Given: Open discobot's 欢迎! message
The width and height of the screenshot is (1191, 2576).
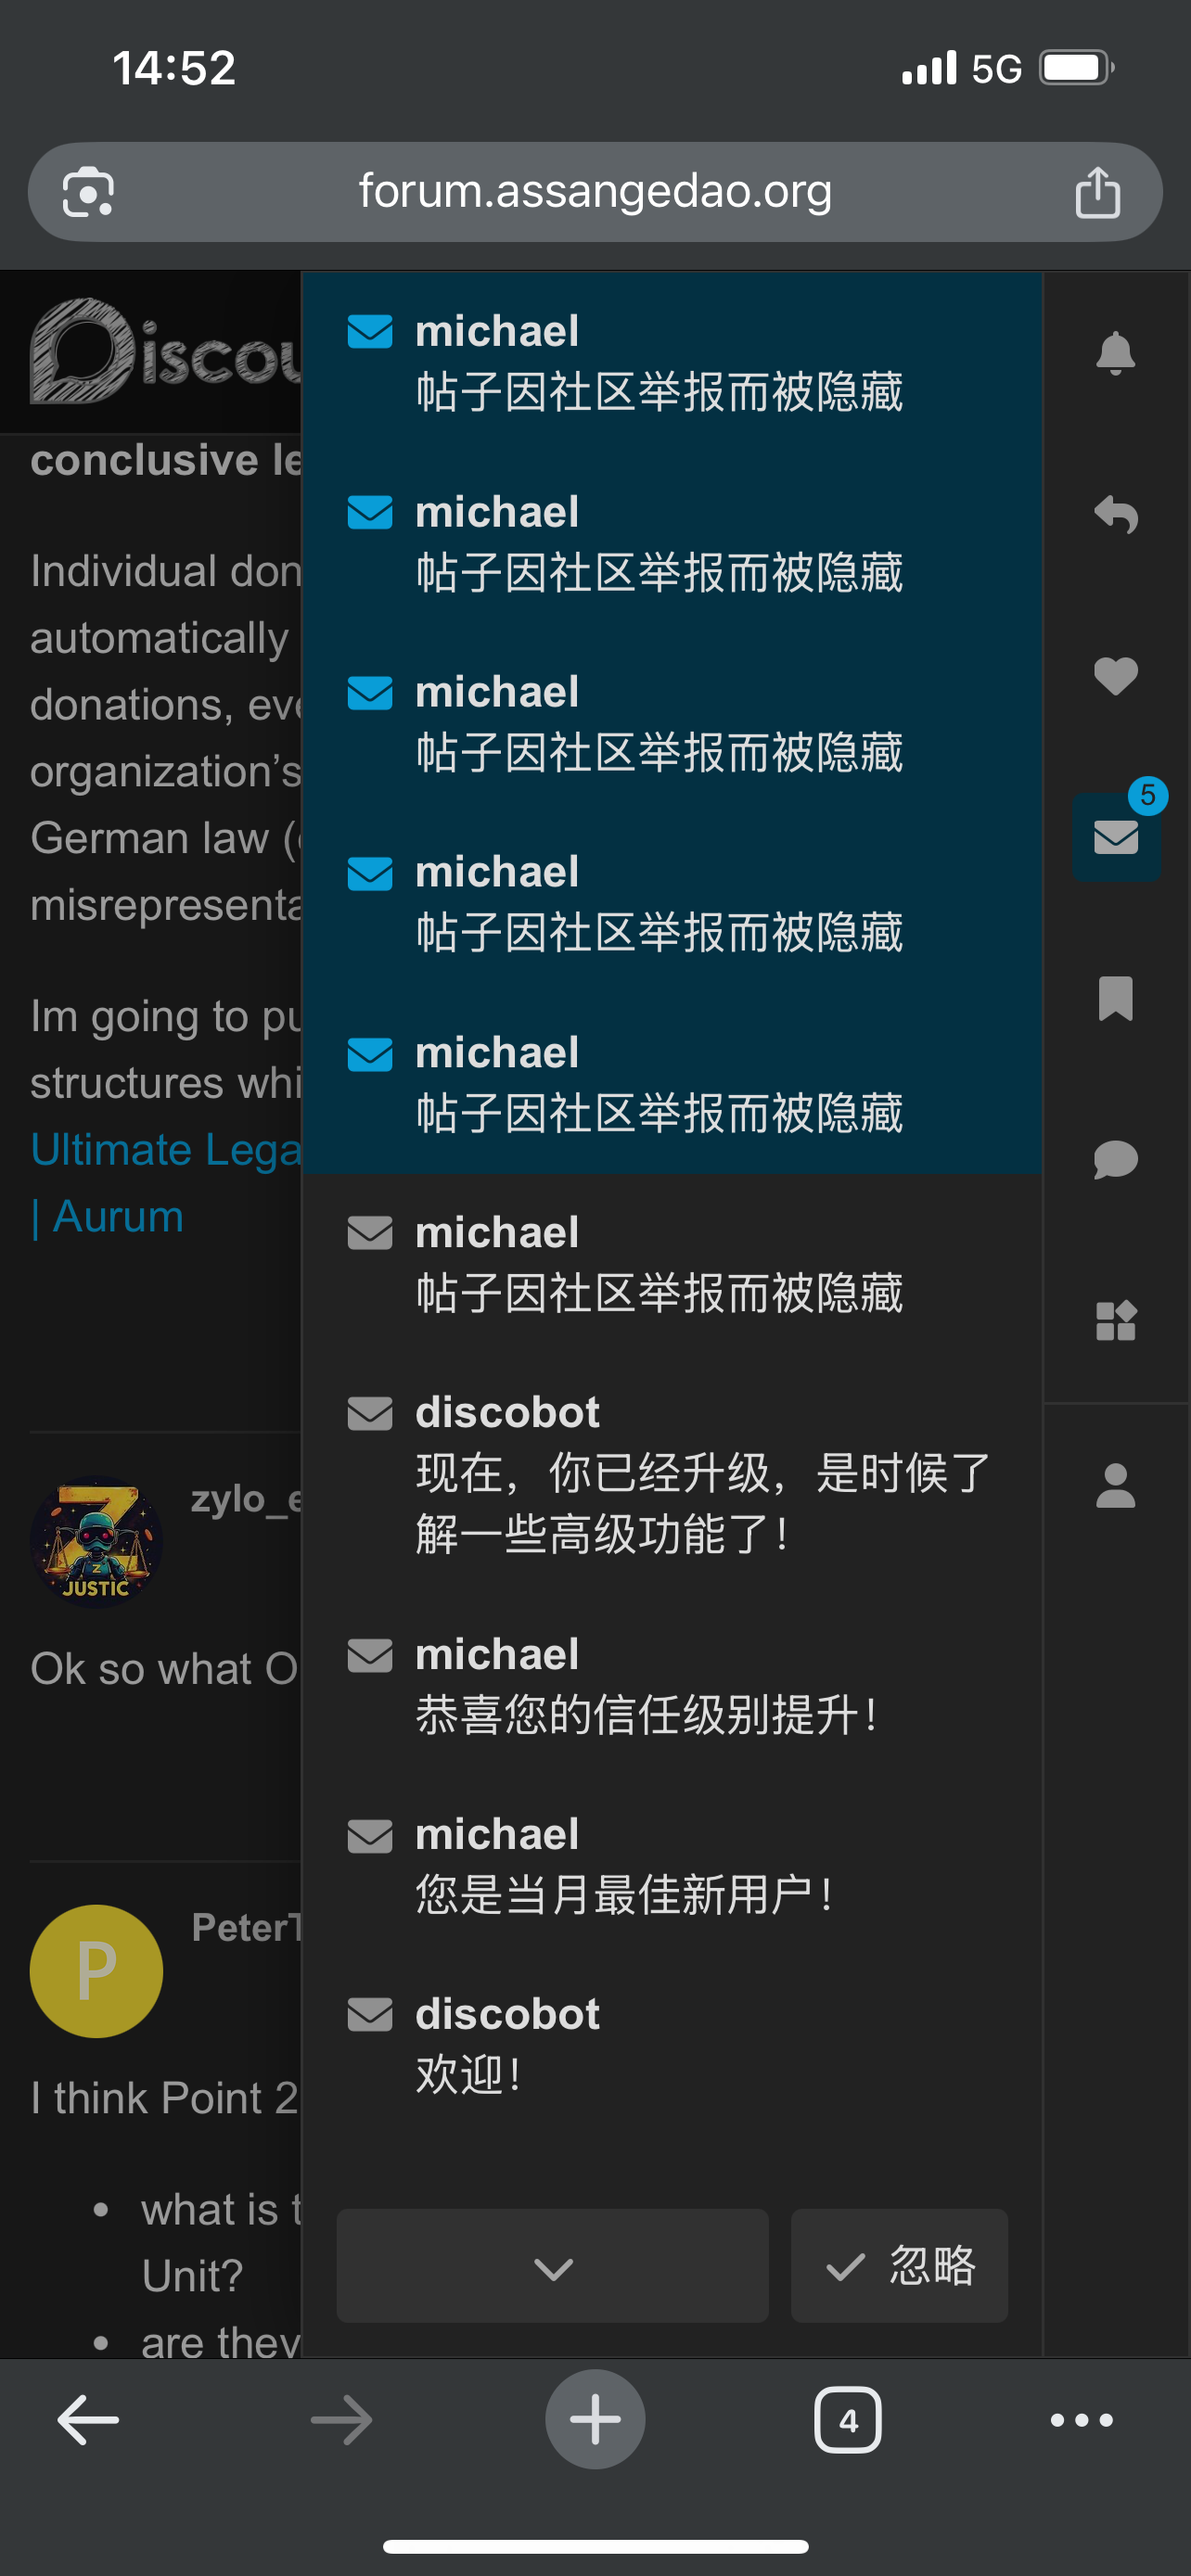Looking at the screenshot, I should pos(670,2045).
